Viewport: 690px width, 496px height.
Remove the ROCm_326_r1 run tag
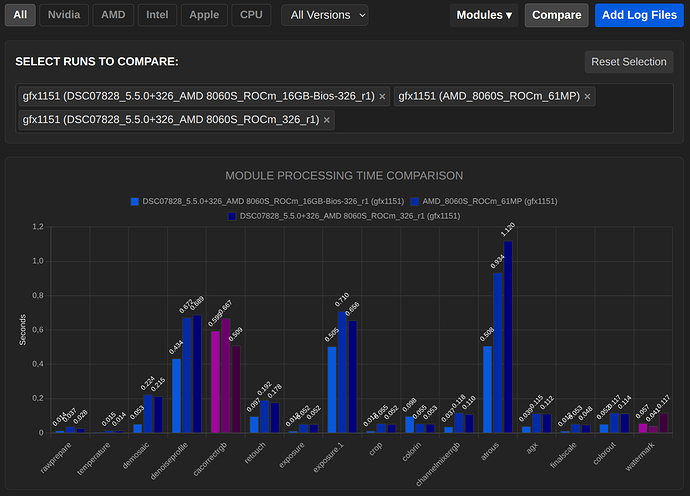[327, 120]
